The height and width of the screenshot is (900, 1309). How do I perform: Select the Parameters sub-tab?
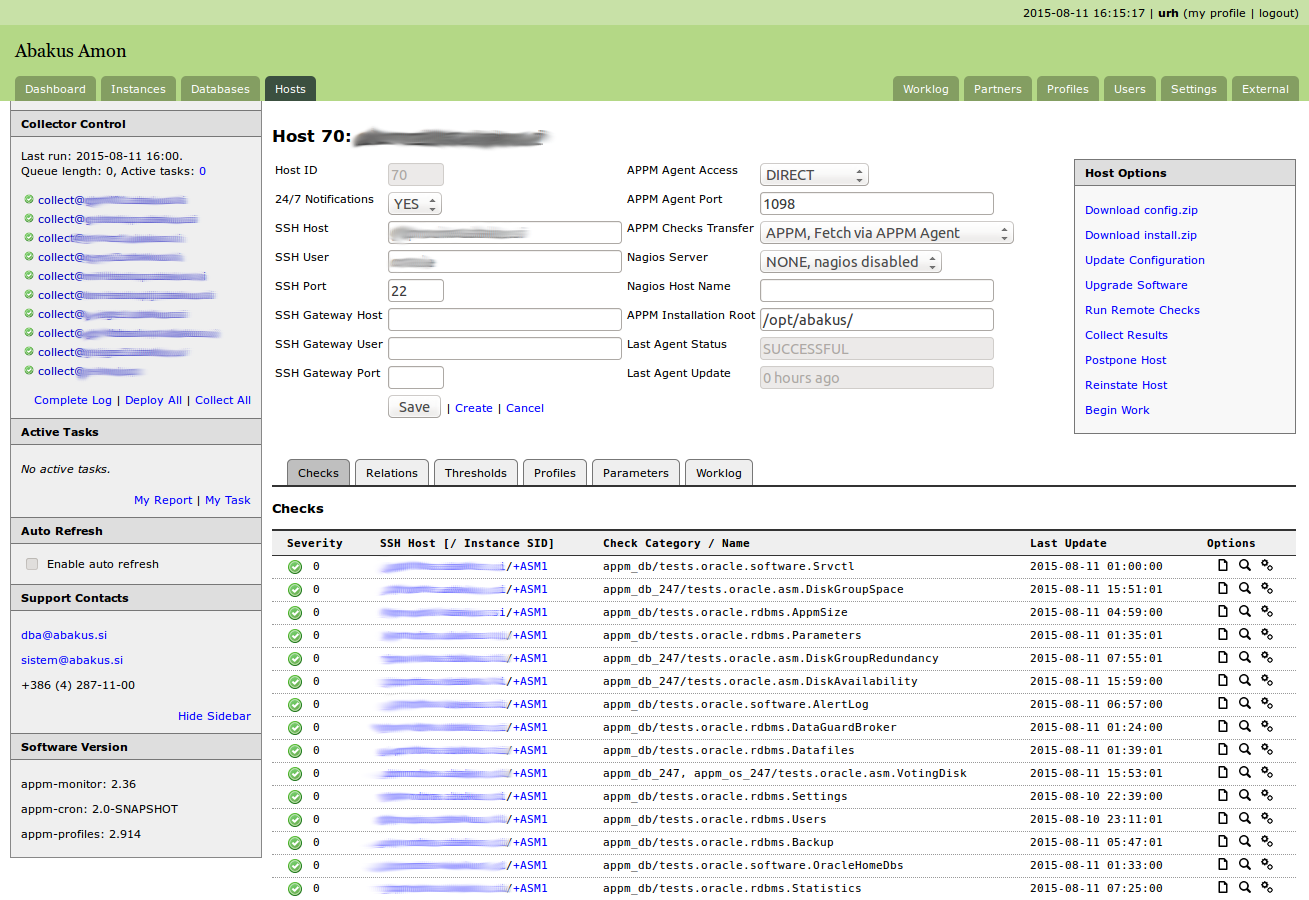636,473
